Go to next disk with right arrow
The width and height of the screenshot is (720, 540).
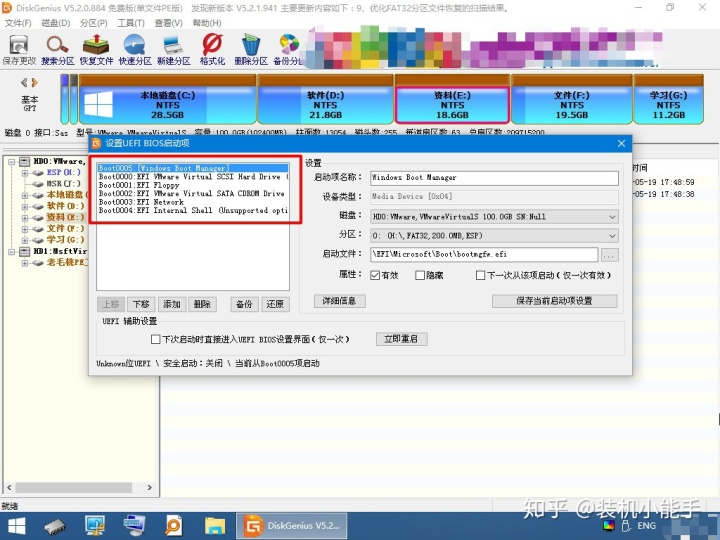[x=34, y=83]
